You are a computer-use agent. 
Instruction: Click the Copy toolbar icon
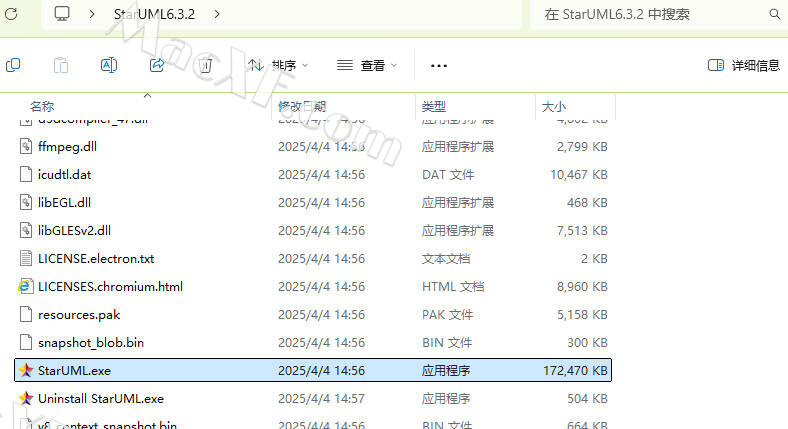[x=13, y=65]
